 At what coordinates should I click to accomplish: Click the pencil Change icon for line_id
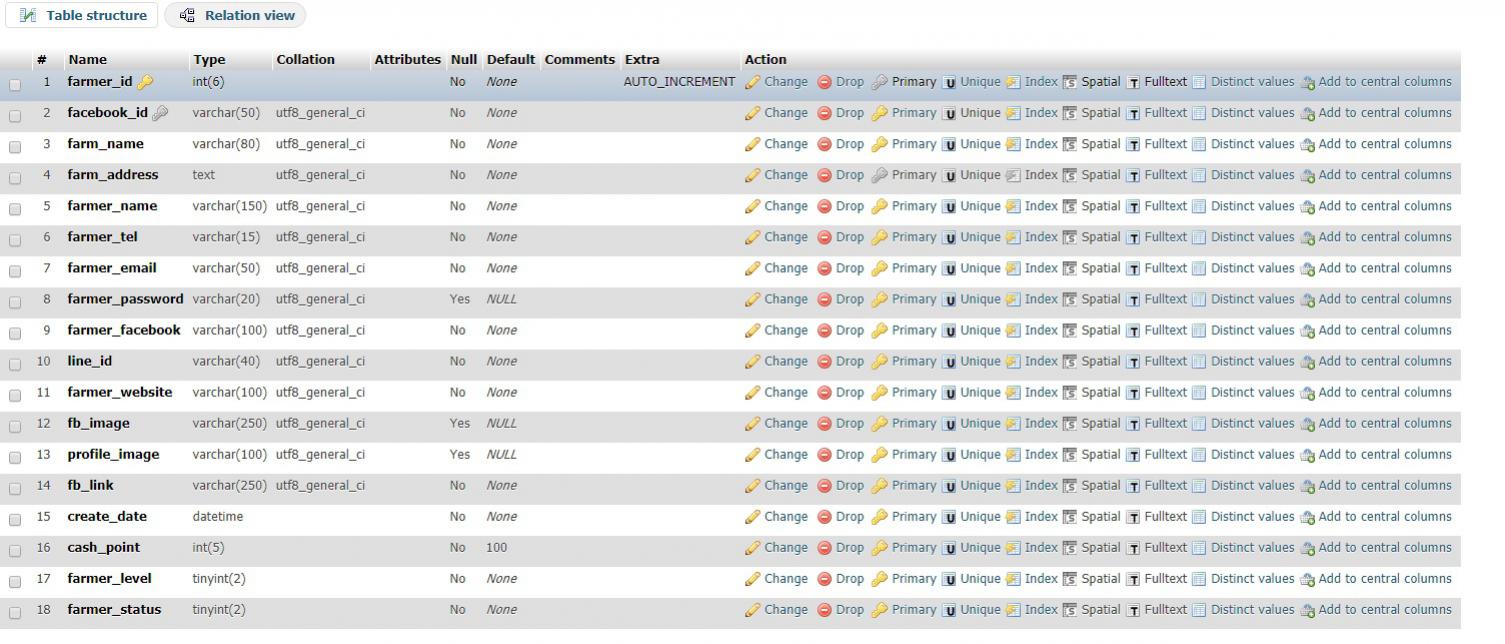tap(752, 361)
